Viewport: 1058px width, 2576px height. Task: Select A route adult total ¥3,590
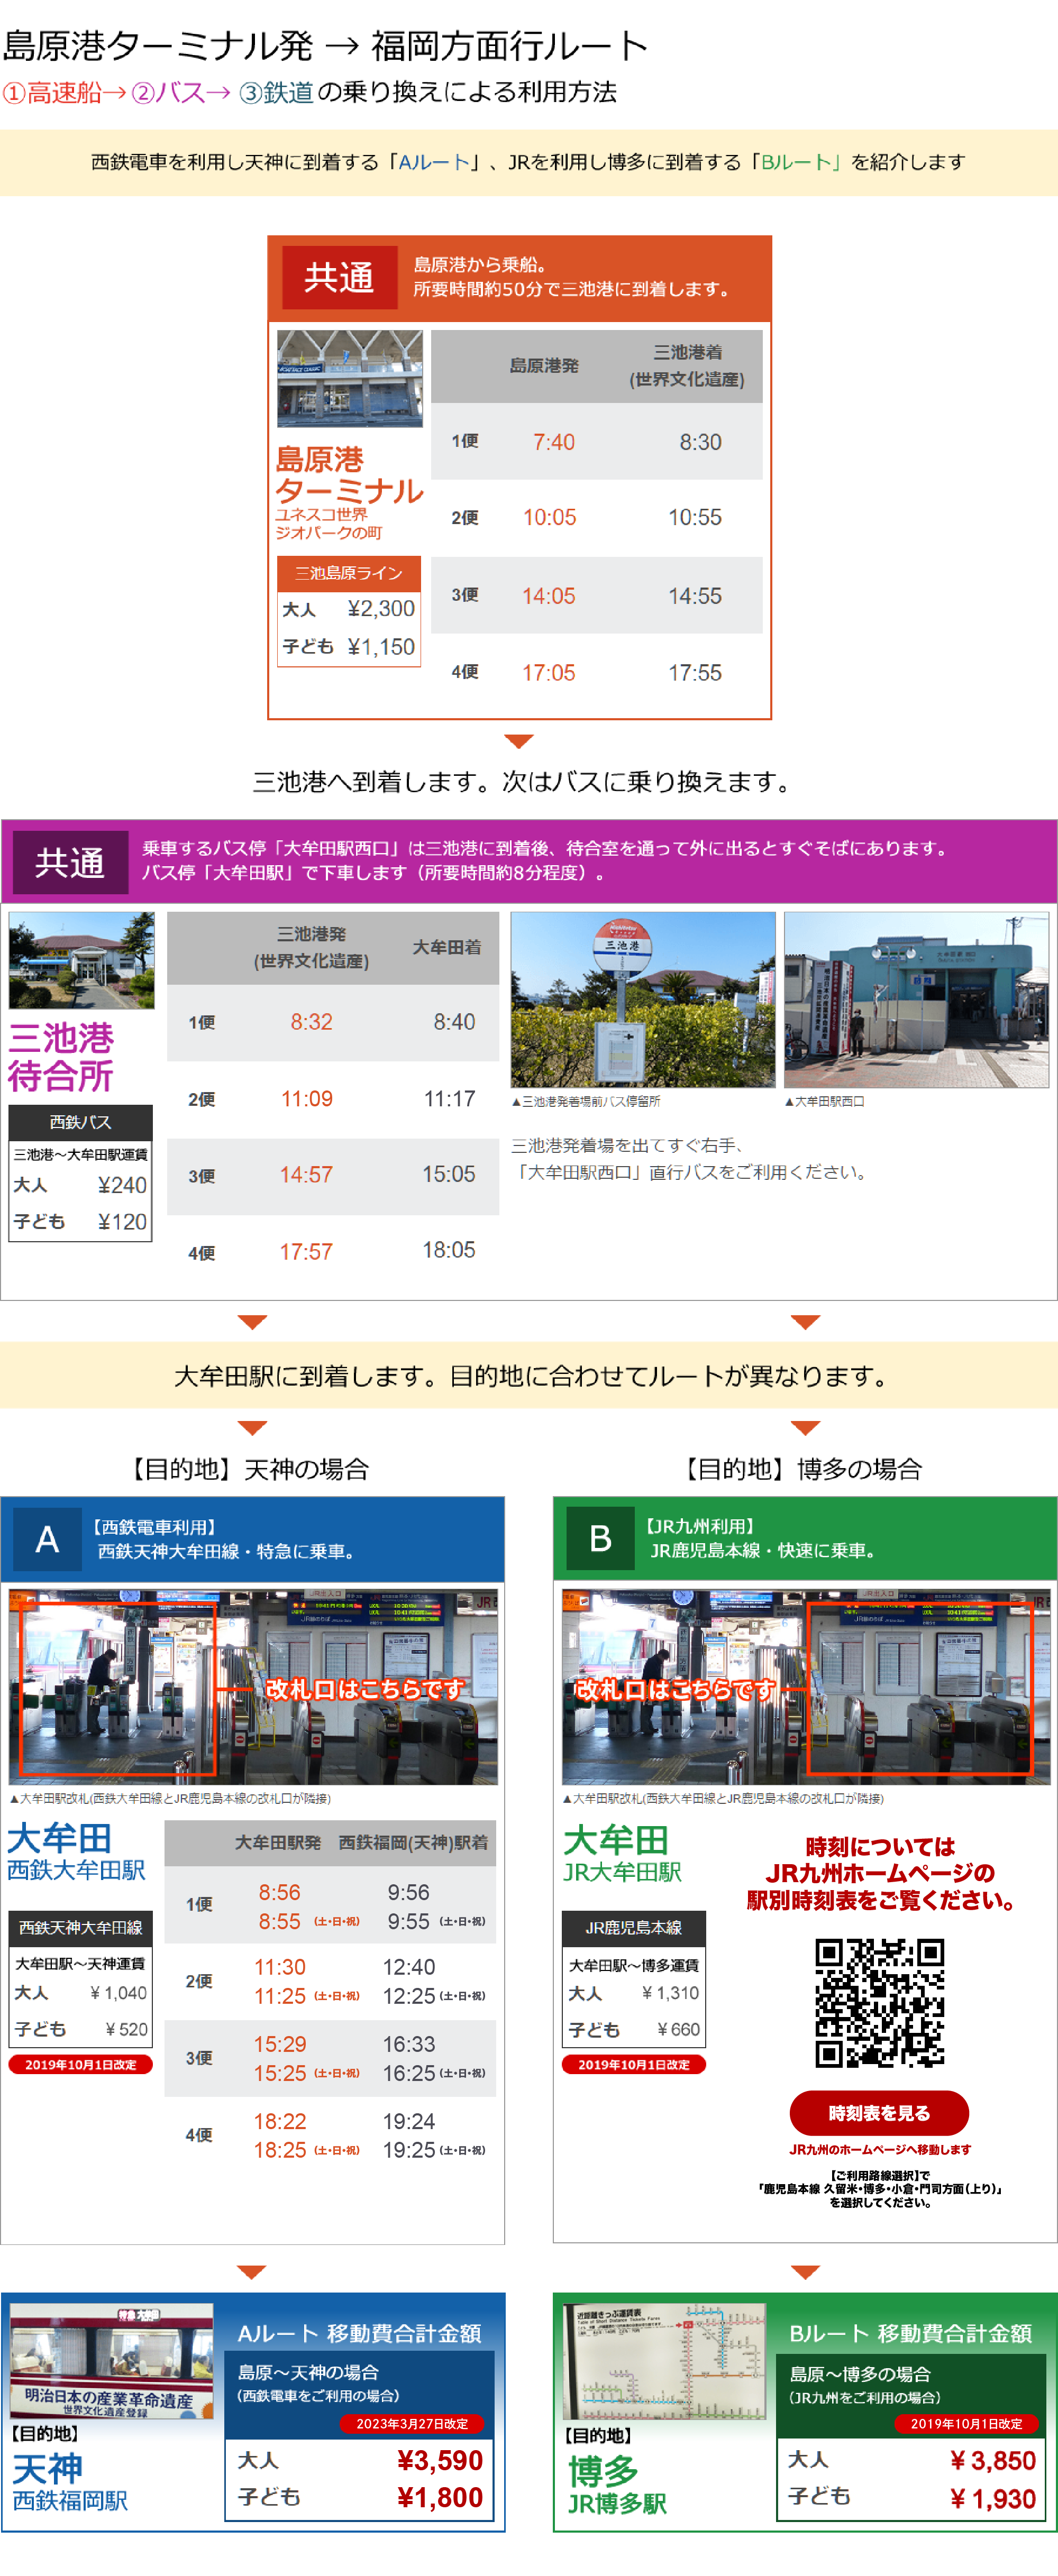click(439, 2460)
